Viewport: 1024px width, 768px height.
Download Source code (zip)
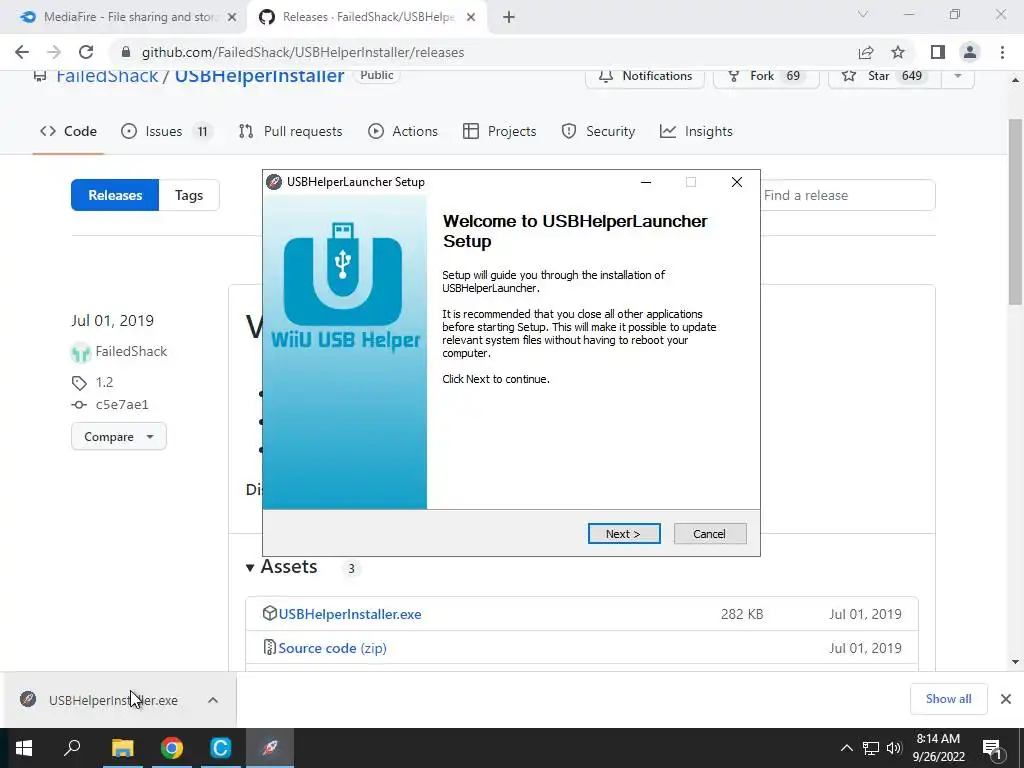point(332,648)
